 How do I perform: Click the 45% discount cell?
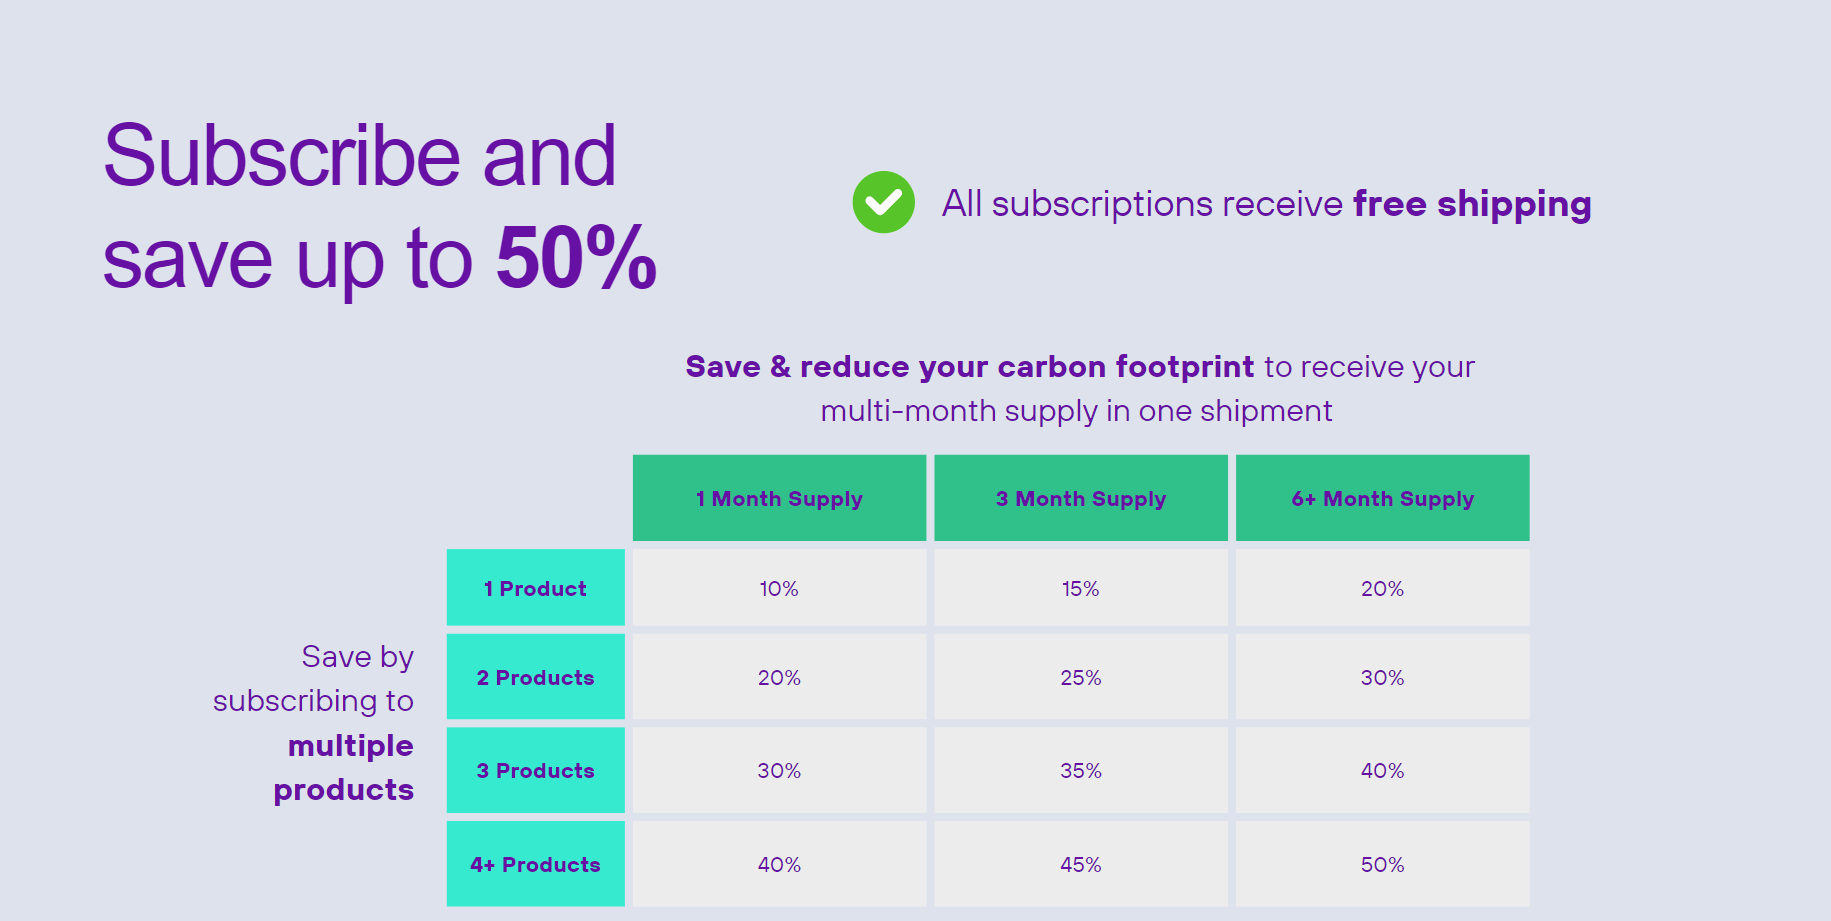click(1081, 864)
